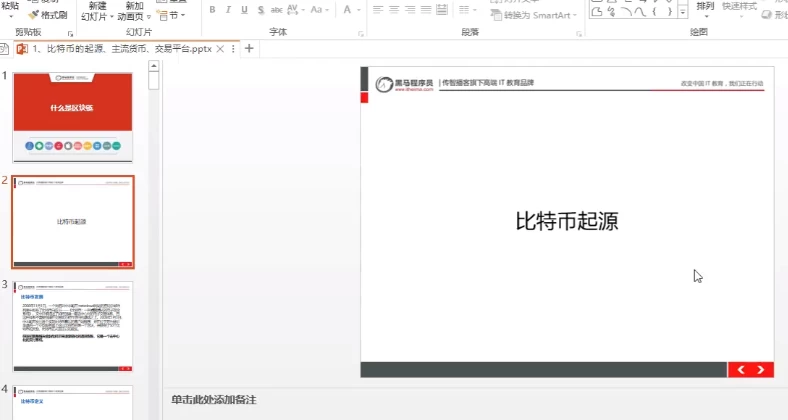This screenshot has width=788, height=420.
Task: Open the character spacing AV dropdown
Action: coord(299,10)
